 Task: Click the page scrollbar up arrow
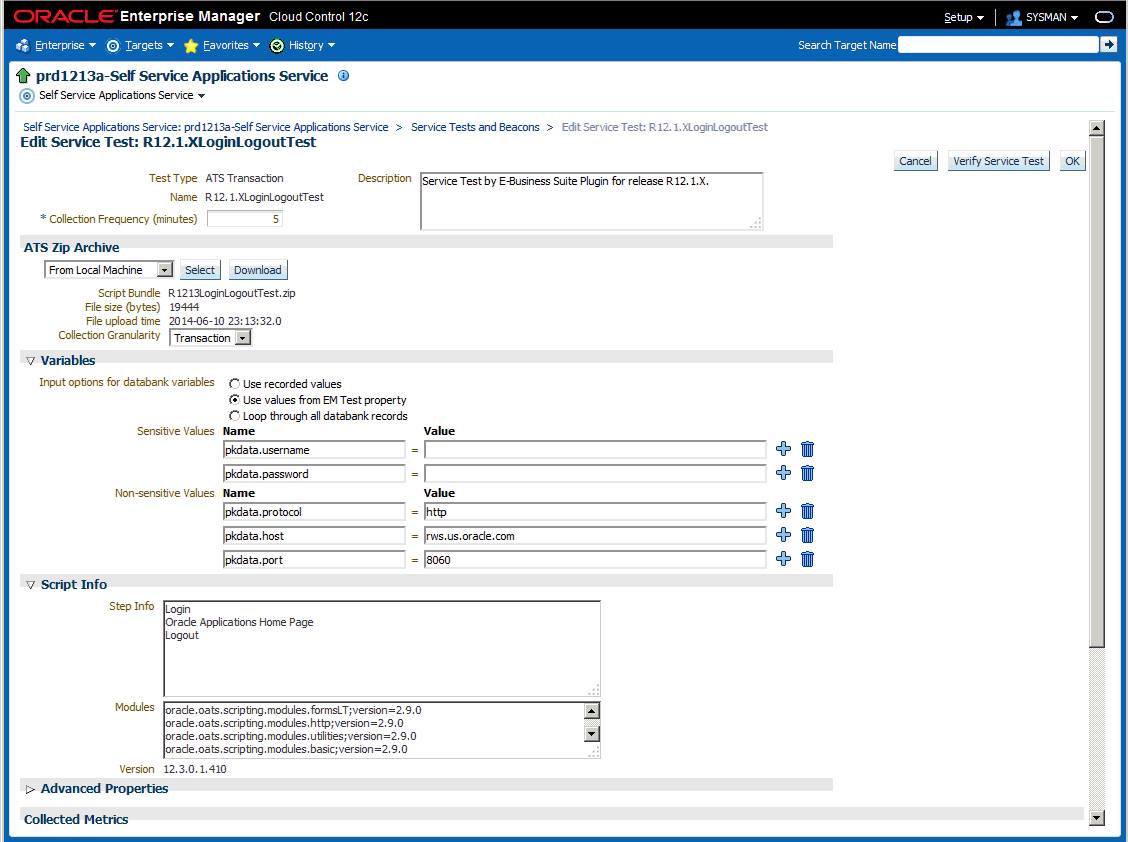click(x=1096, y=128)
